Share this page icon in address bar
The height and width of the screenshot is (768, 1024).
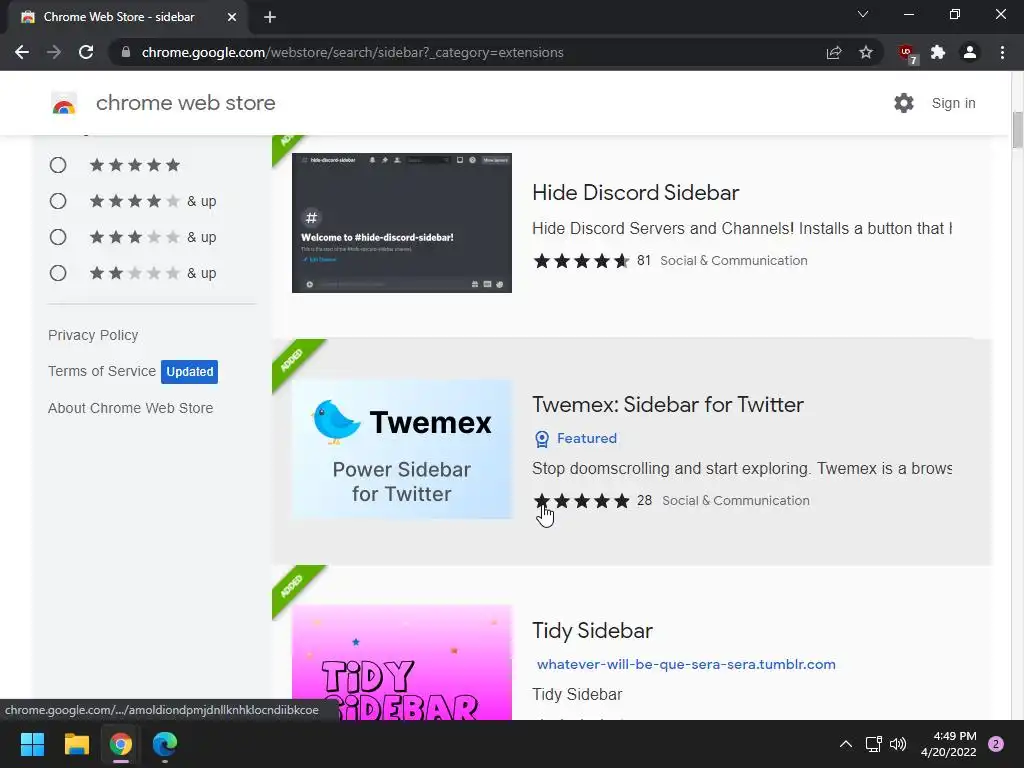click(834, 52)
